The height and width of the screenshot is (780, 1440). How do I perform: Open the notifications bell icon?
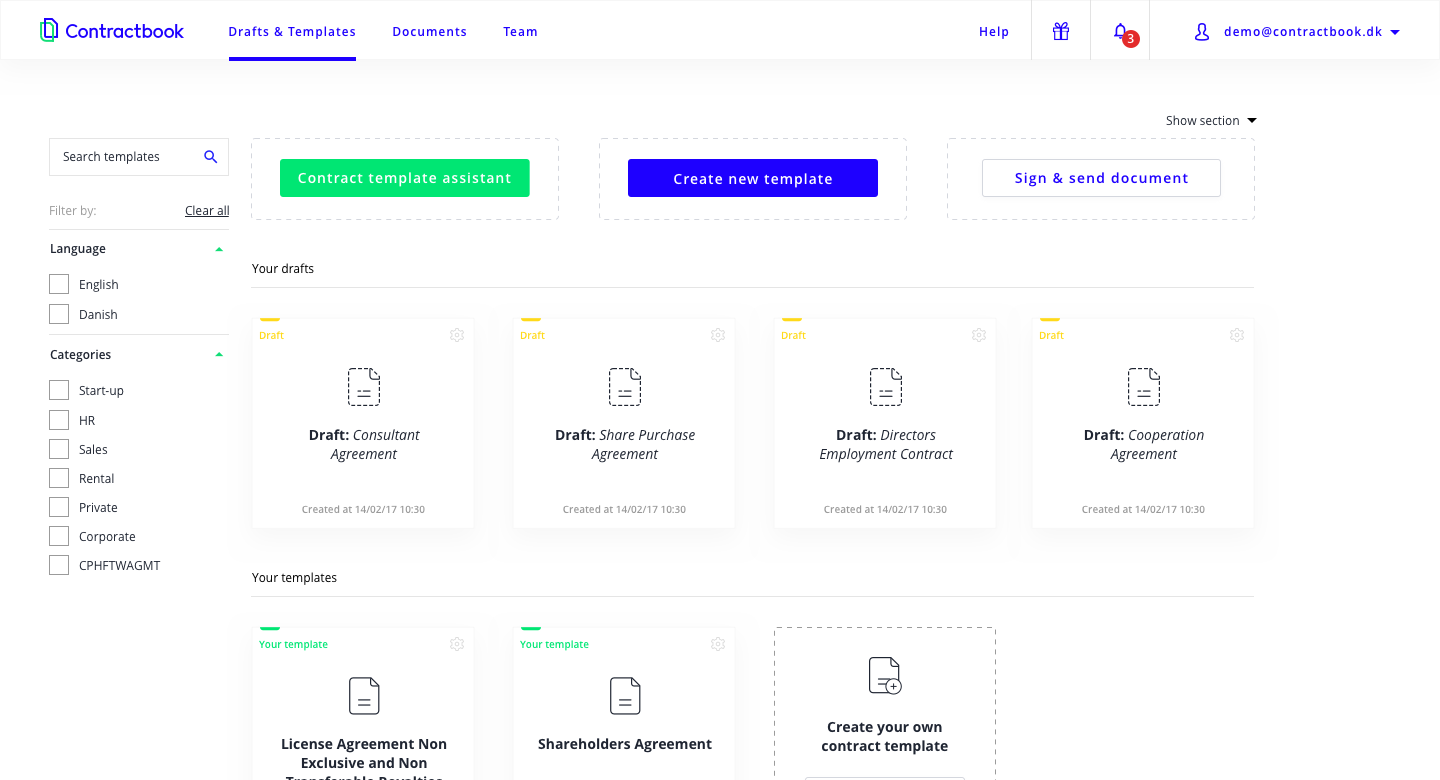point(1120,31)
